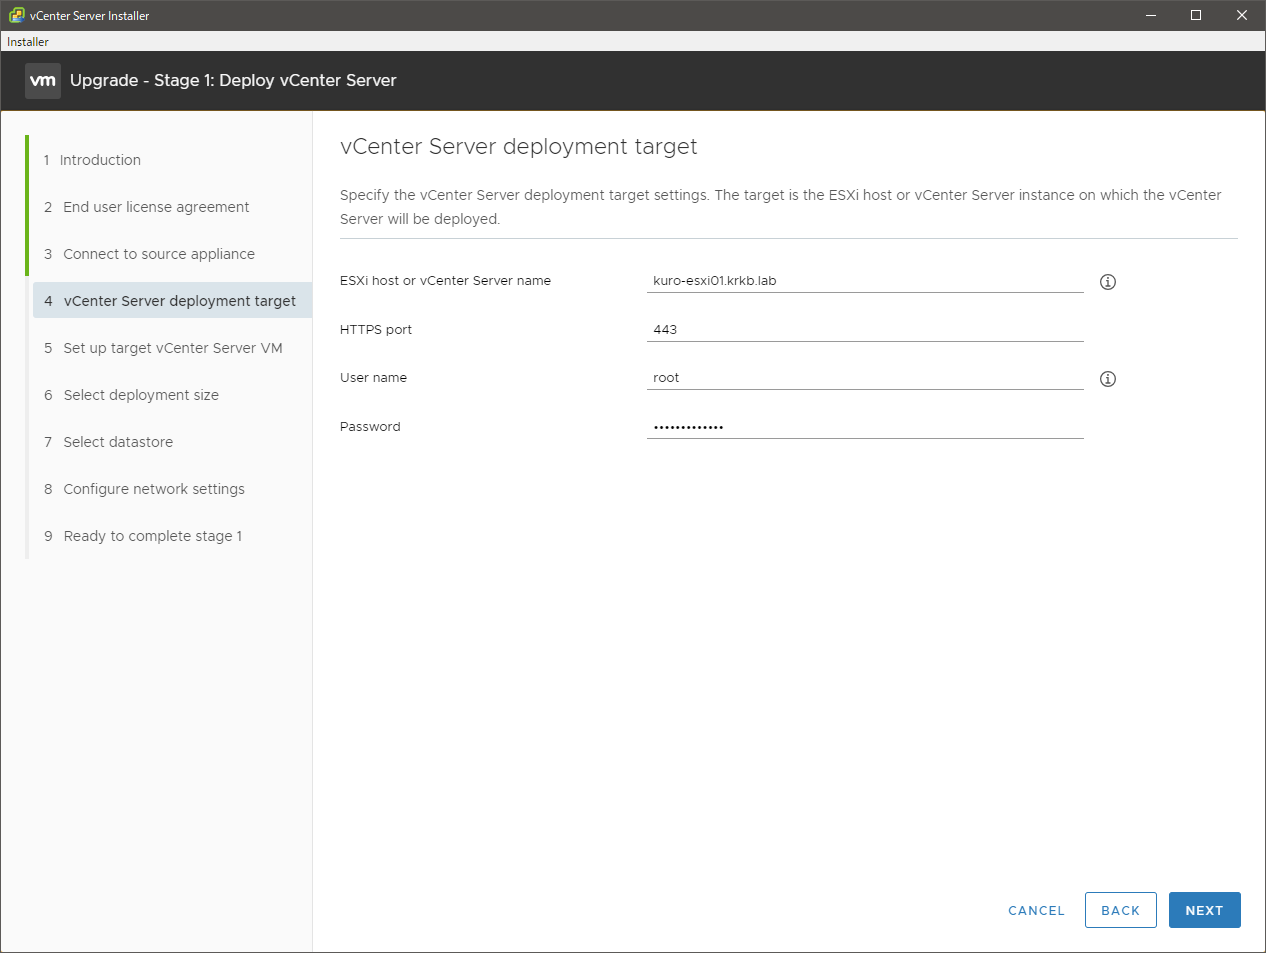Jump to step 1 Introduction
This screenshot has height=953, width=1266.
pos(100,160)
